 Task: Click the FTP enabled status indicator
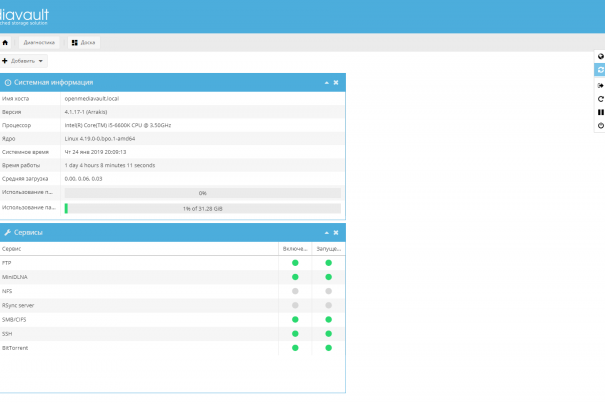[295, 263]
